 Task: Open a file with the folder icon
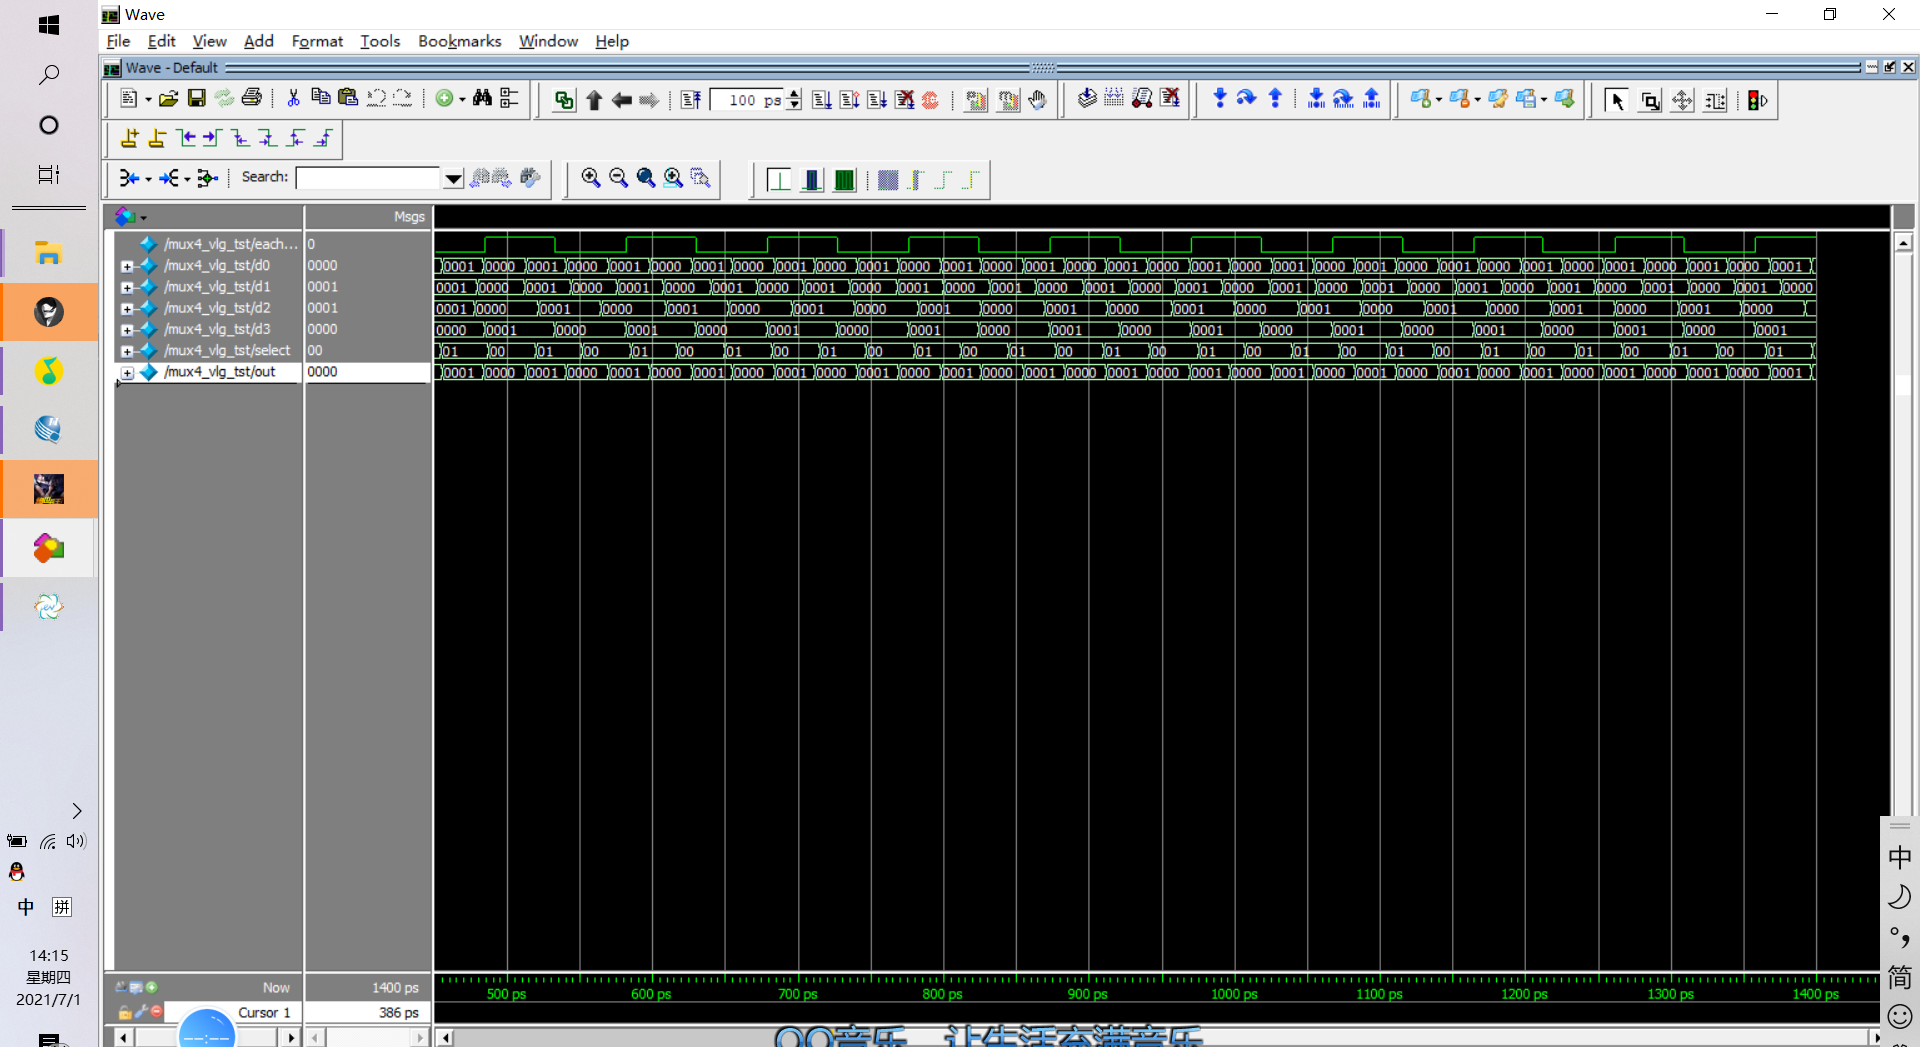[168, 98]
